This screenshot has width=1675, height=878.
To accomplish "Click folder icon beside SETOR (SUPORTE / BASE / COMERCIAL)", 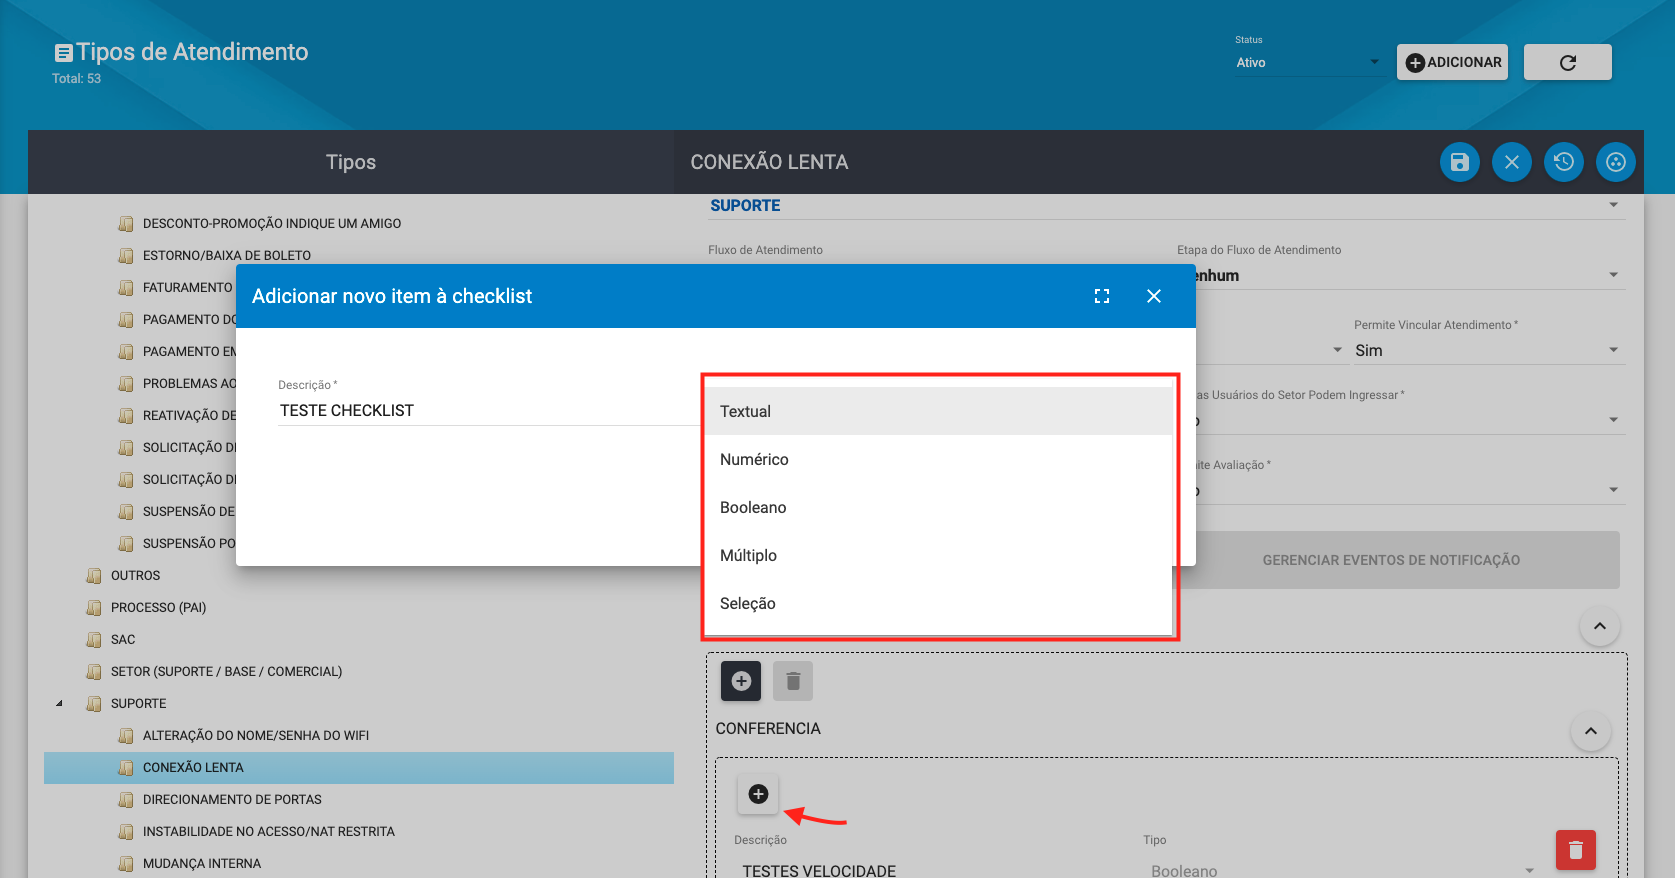I will point(94,671).
